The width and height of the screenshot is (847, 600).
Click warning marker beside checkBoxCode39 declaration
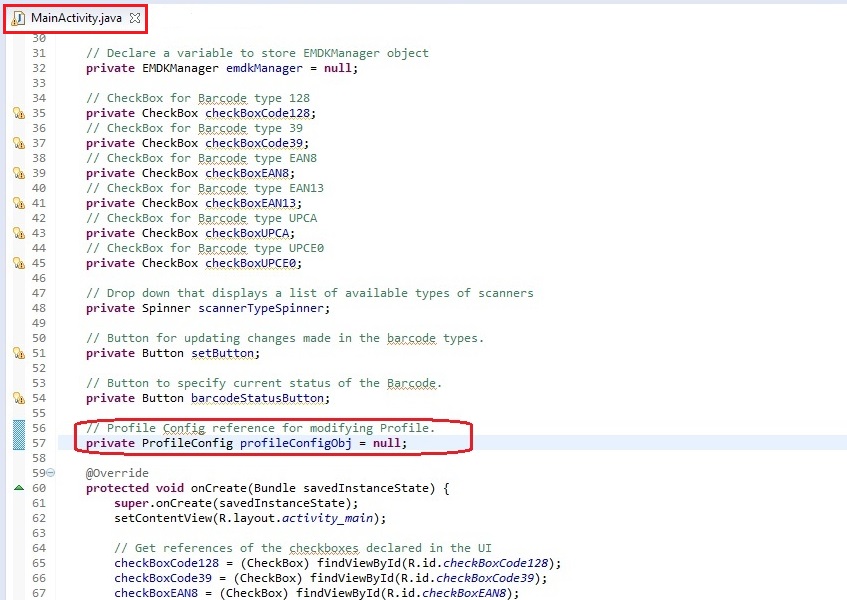[x=18, y=143]
